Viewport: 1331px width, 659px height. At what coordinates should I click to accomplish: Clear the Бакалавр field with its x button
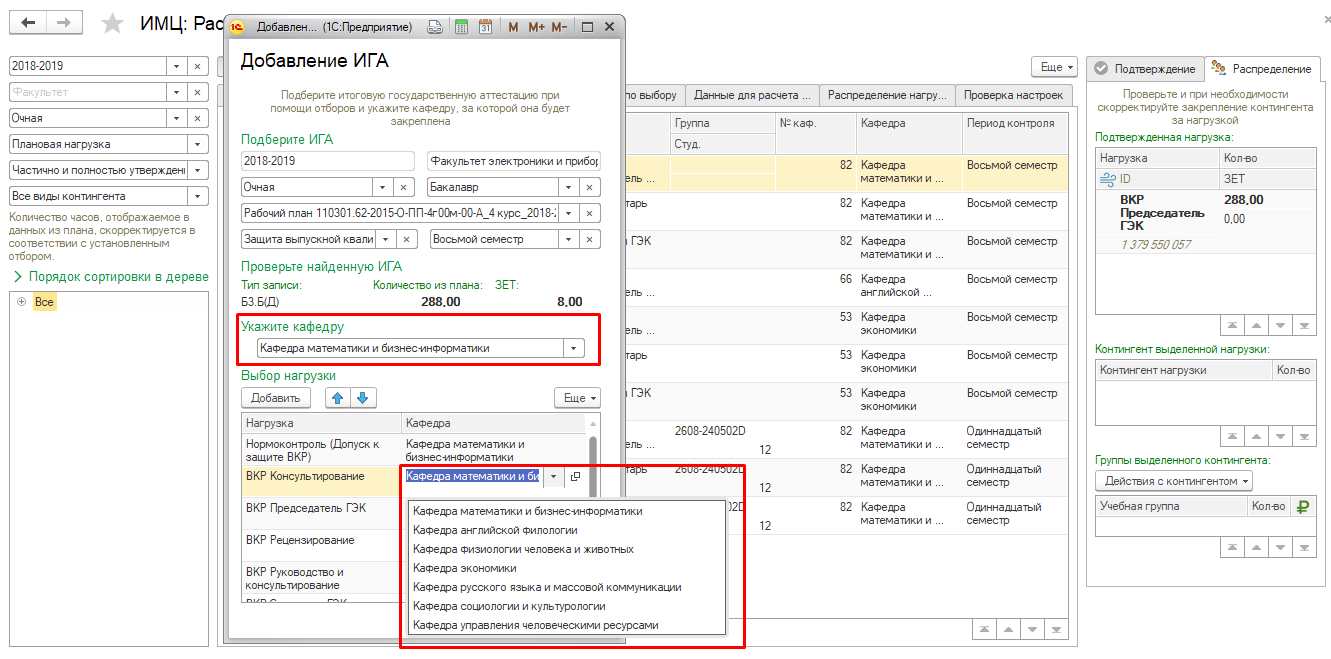591,187
